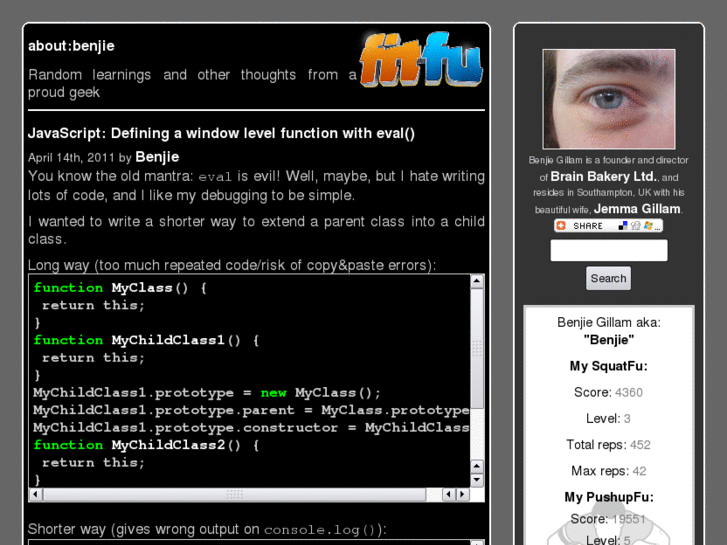Open the Brain Bakery Ltd. link
This screenshot has height=545, width=727.
(x=605, y=177)
